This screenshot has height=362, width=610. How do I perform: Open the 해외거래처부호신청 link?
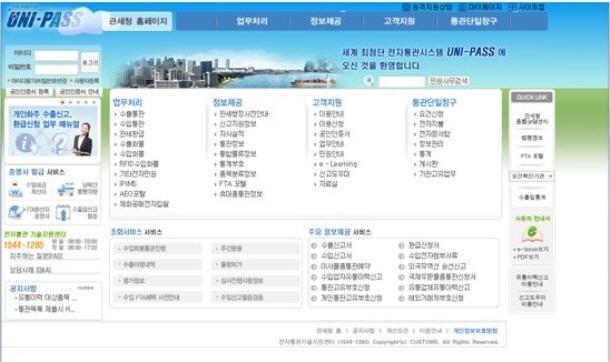[x=436, y=298]
